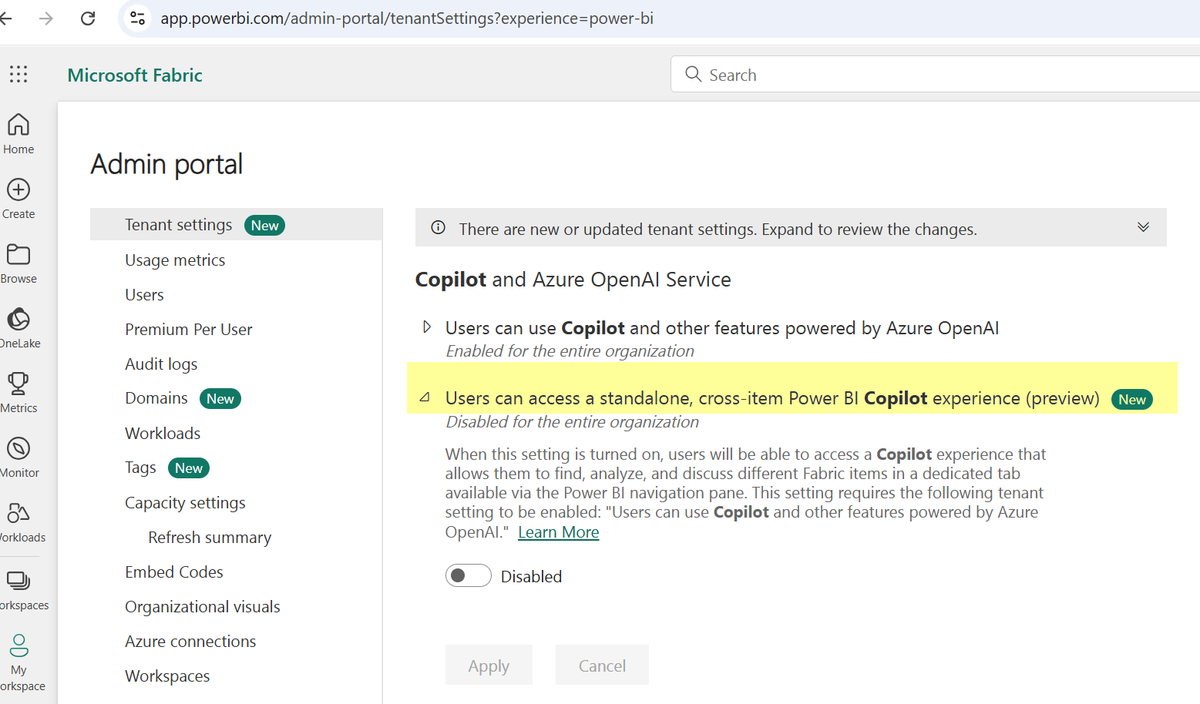Open Monitor in the navigation pane
This screenshot has width=1200, height=704.
18,458
